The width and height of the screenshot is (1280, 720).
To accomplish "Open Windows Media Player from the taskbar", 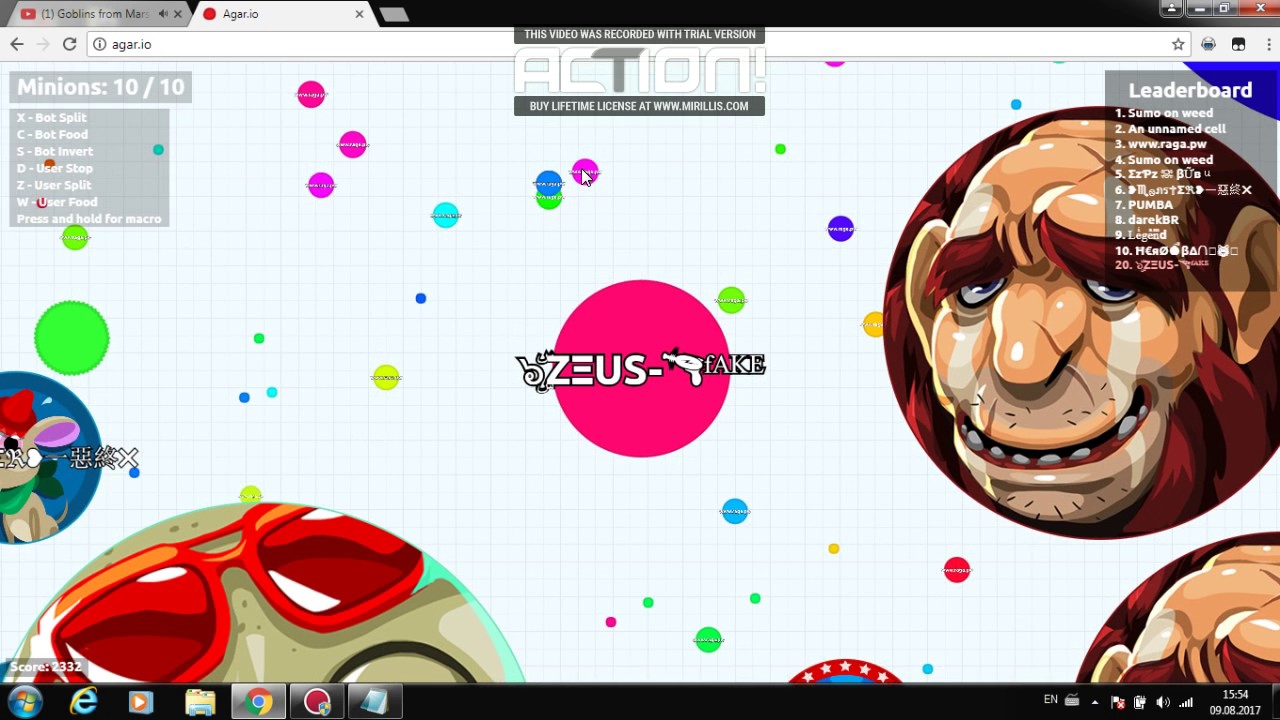I will click(x=140, y=702).
